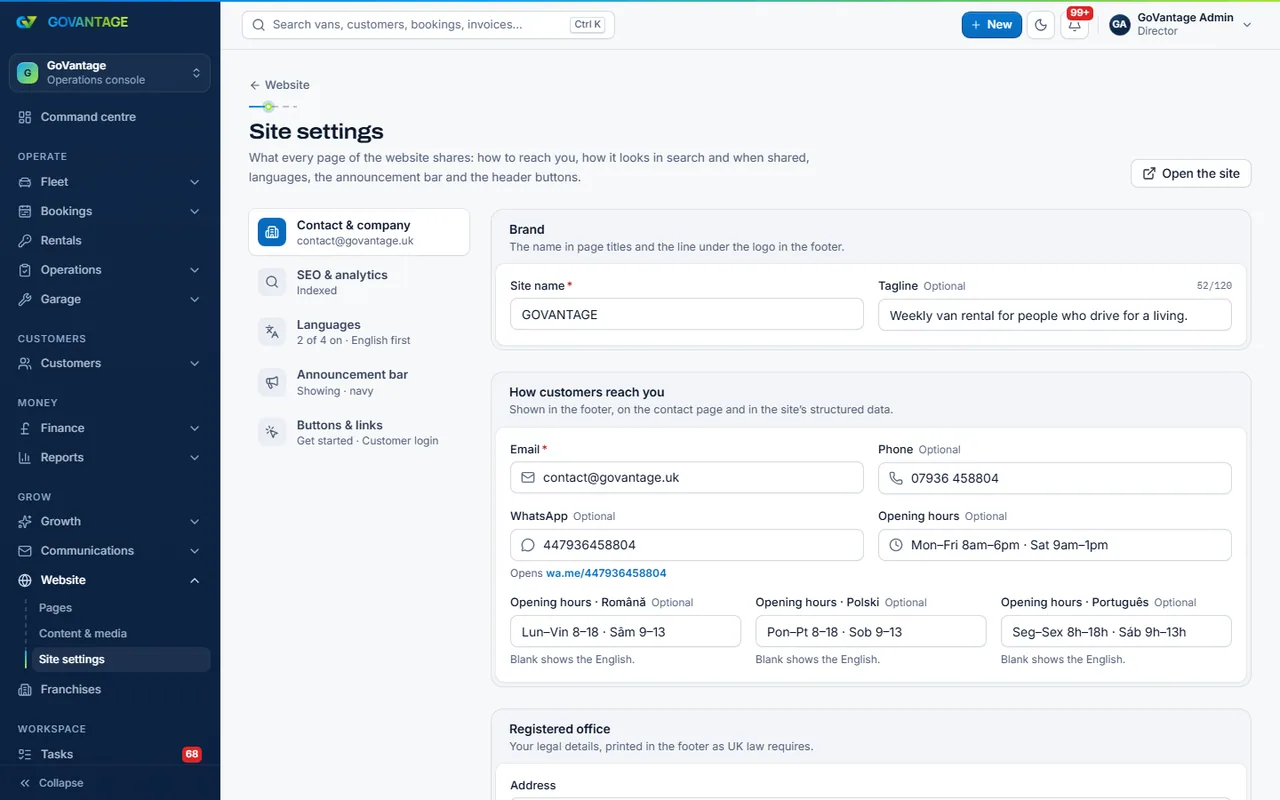Screen dimensions: 1280x800
Task: Click the Rentals key icon
Action: coord(25,241)
